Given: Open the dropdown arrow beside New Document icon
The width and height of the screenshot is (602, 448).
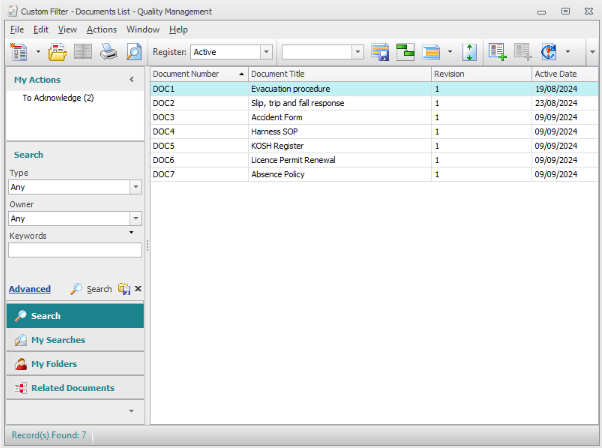Looking at the screenshot, I should [38, 51].
